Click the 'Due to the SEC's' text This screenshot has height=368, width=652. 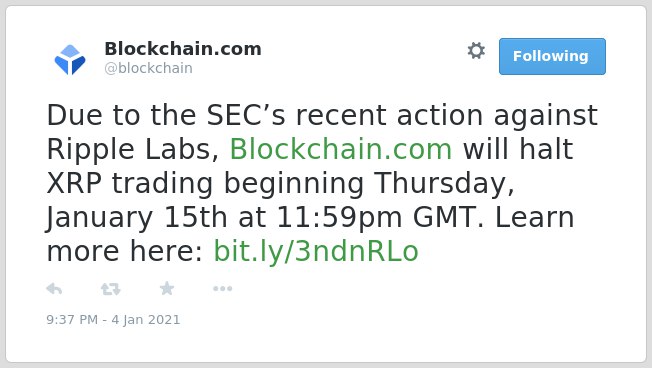[x=166, y=115]
